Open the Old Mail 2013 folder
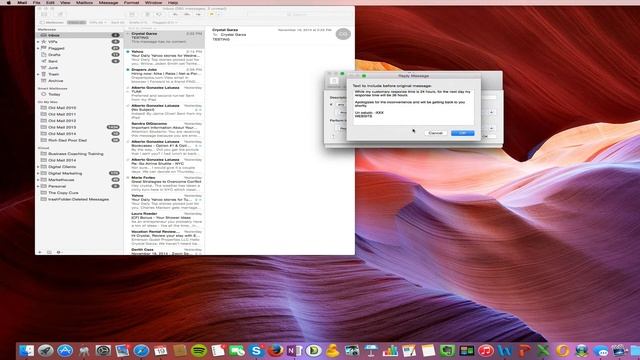This screenshot has width=640, height=360. click(x=79, y=127)
